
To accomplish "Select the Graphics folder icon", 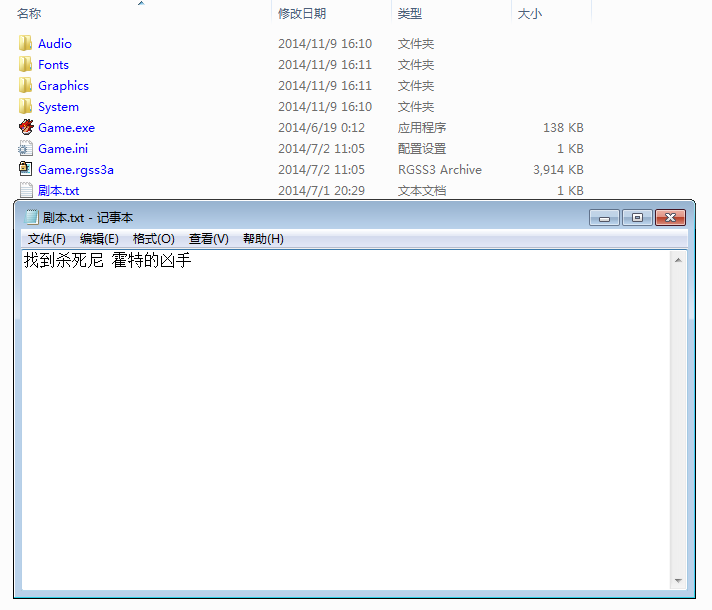I will [x=25, y=85].
